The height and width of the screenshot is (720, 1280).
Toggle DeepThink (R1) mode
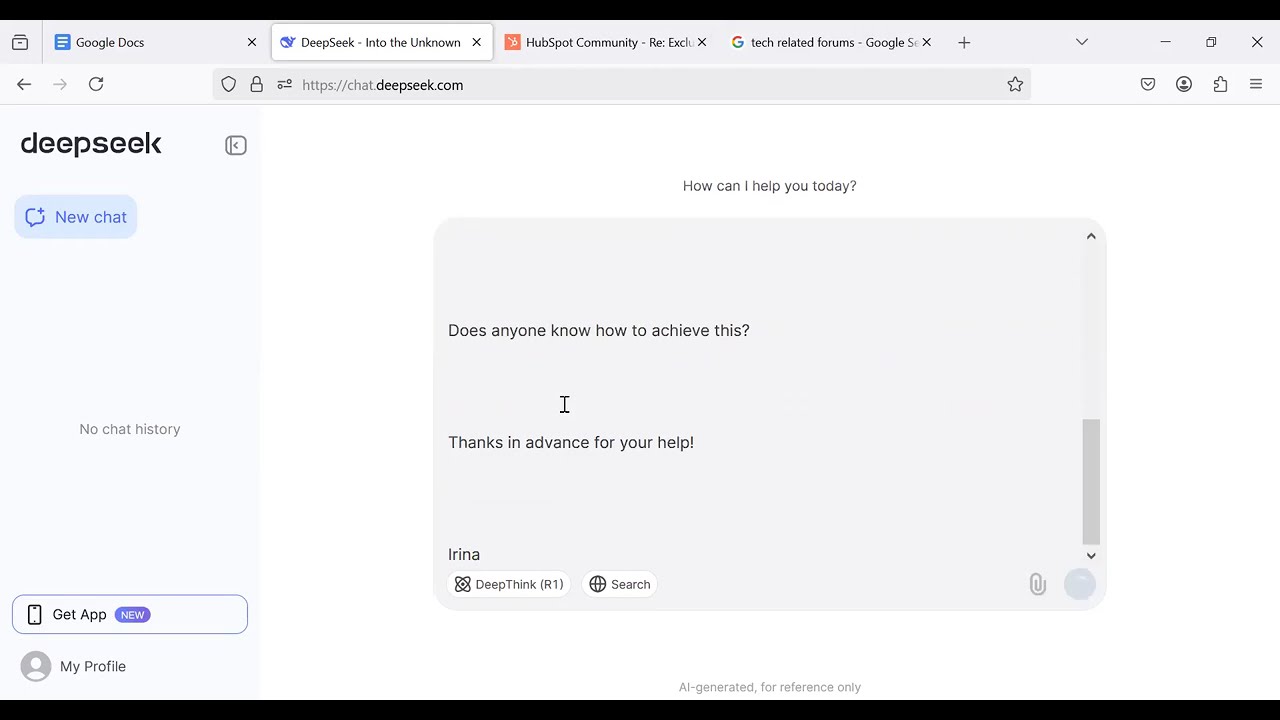509,584
